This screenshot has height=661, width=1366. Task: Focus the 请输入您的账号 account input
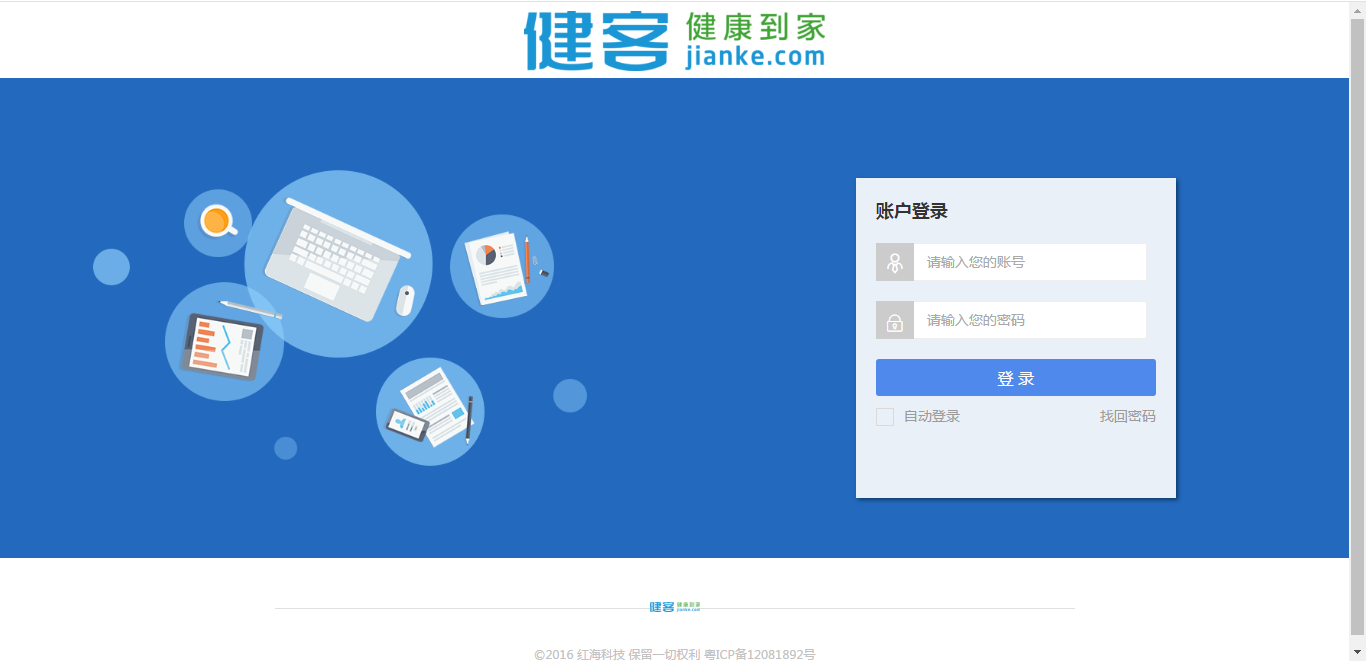pos(1030,262)
